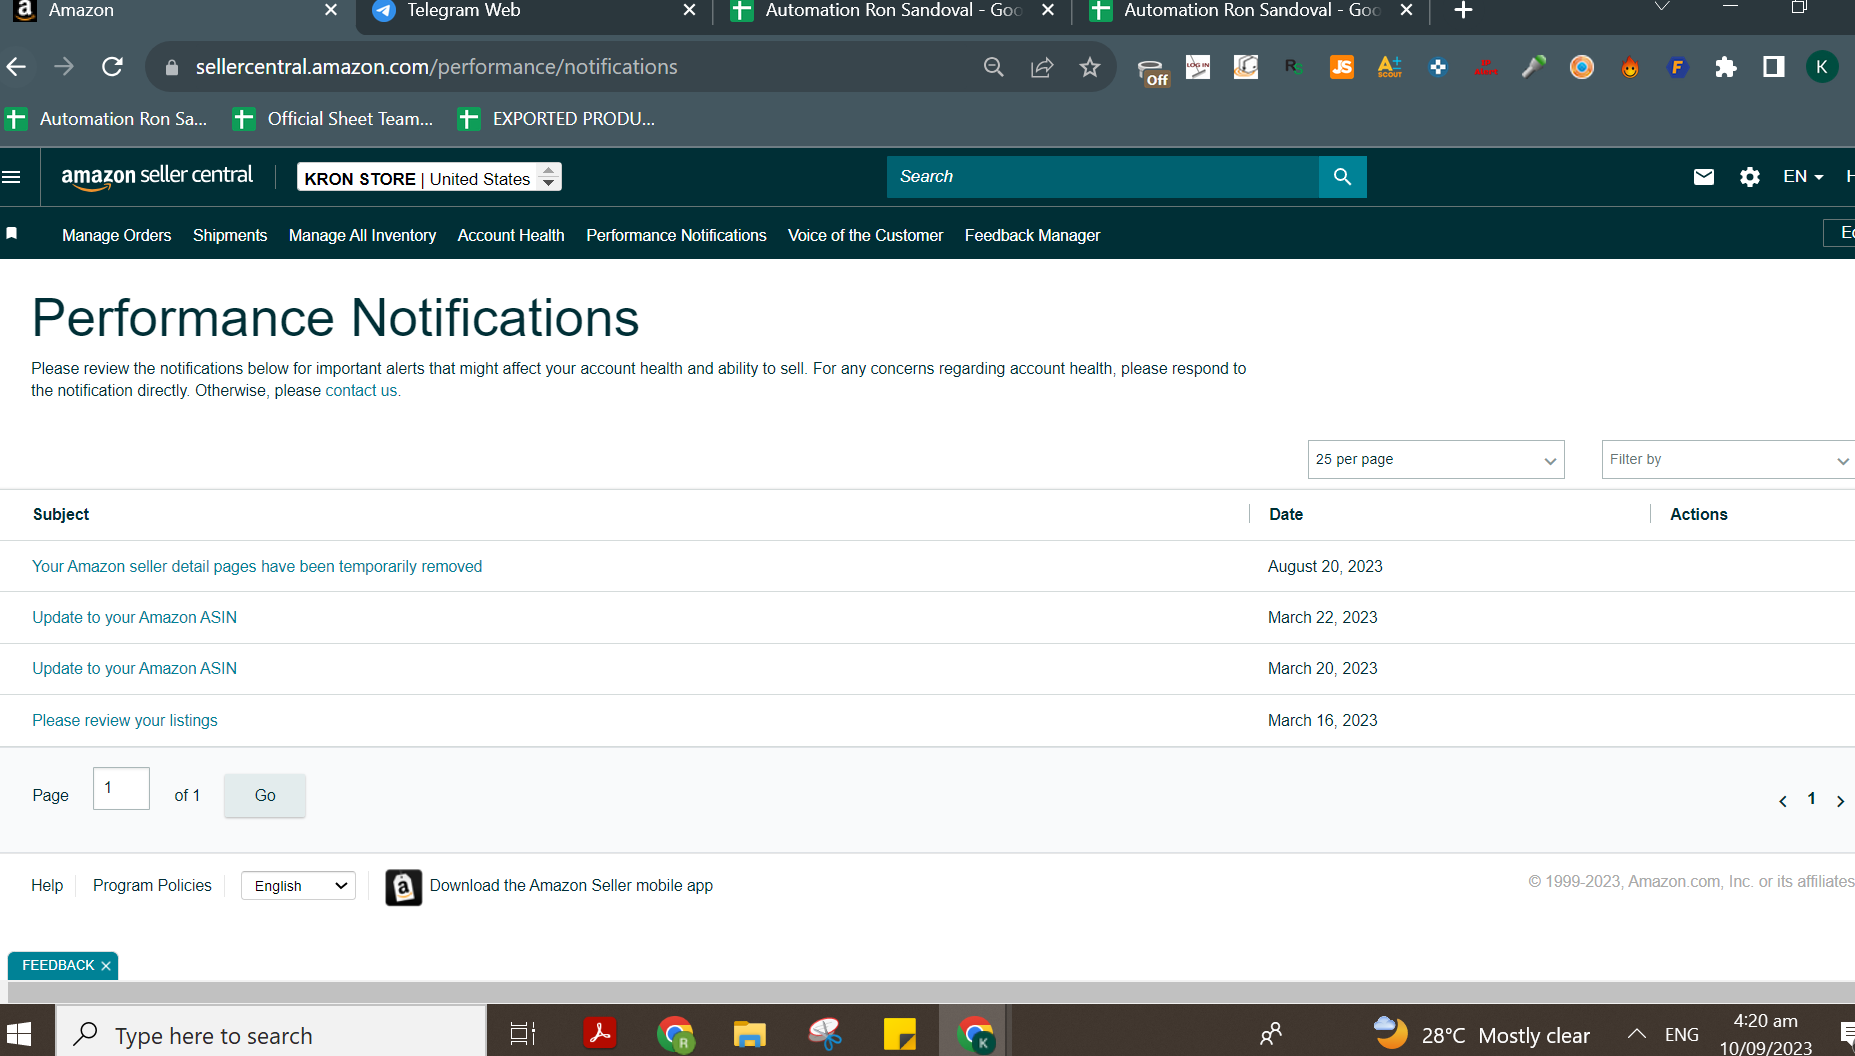Open Sticky Notes from taskbar
The width and height of the screenshot is (1855, 1056).
[x=899, y=1034]
